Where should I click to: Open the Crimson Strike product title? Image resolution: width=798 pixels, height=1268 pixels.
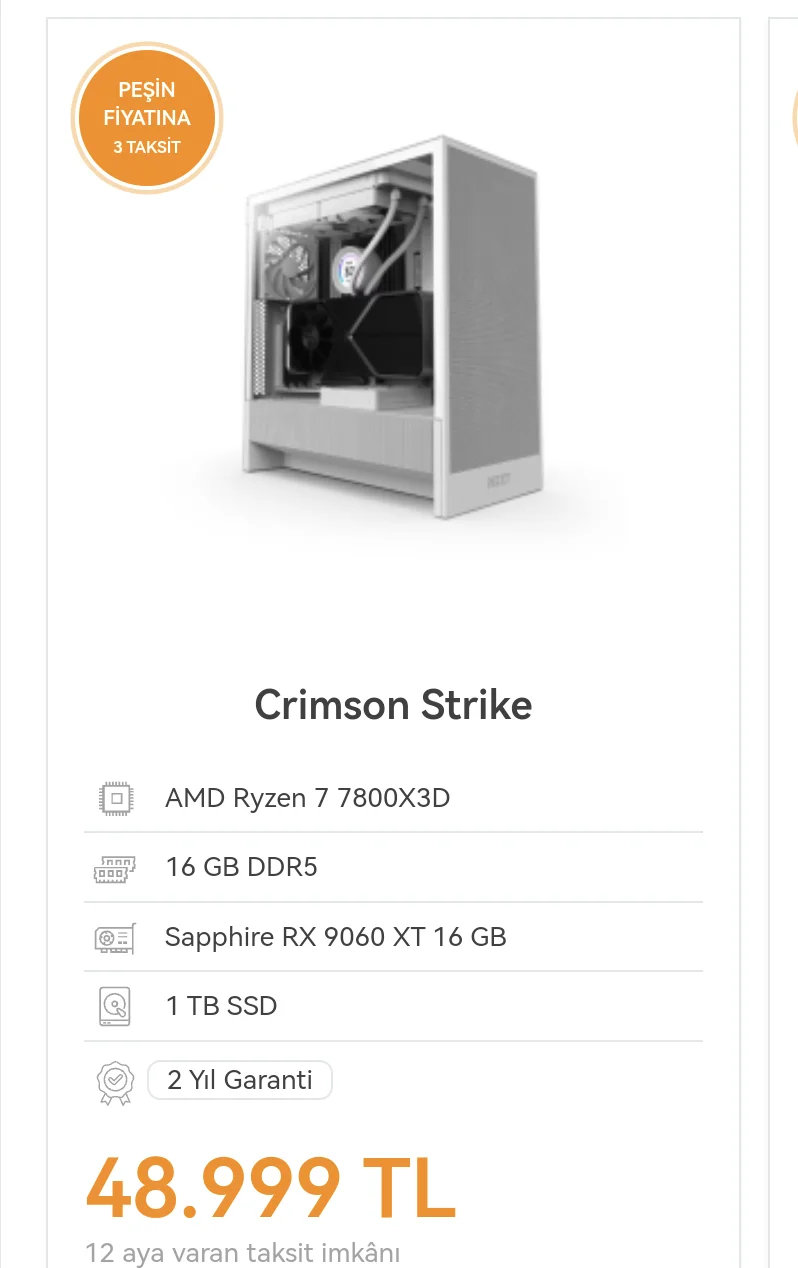pyautogui.click(x=393, y=705)
